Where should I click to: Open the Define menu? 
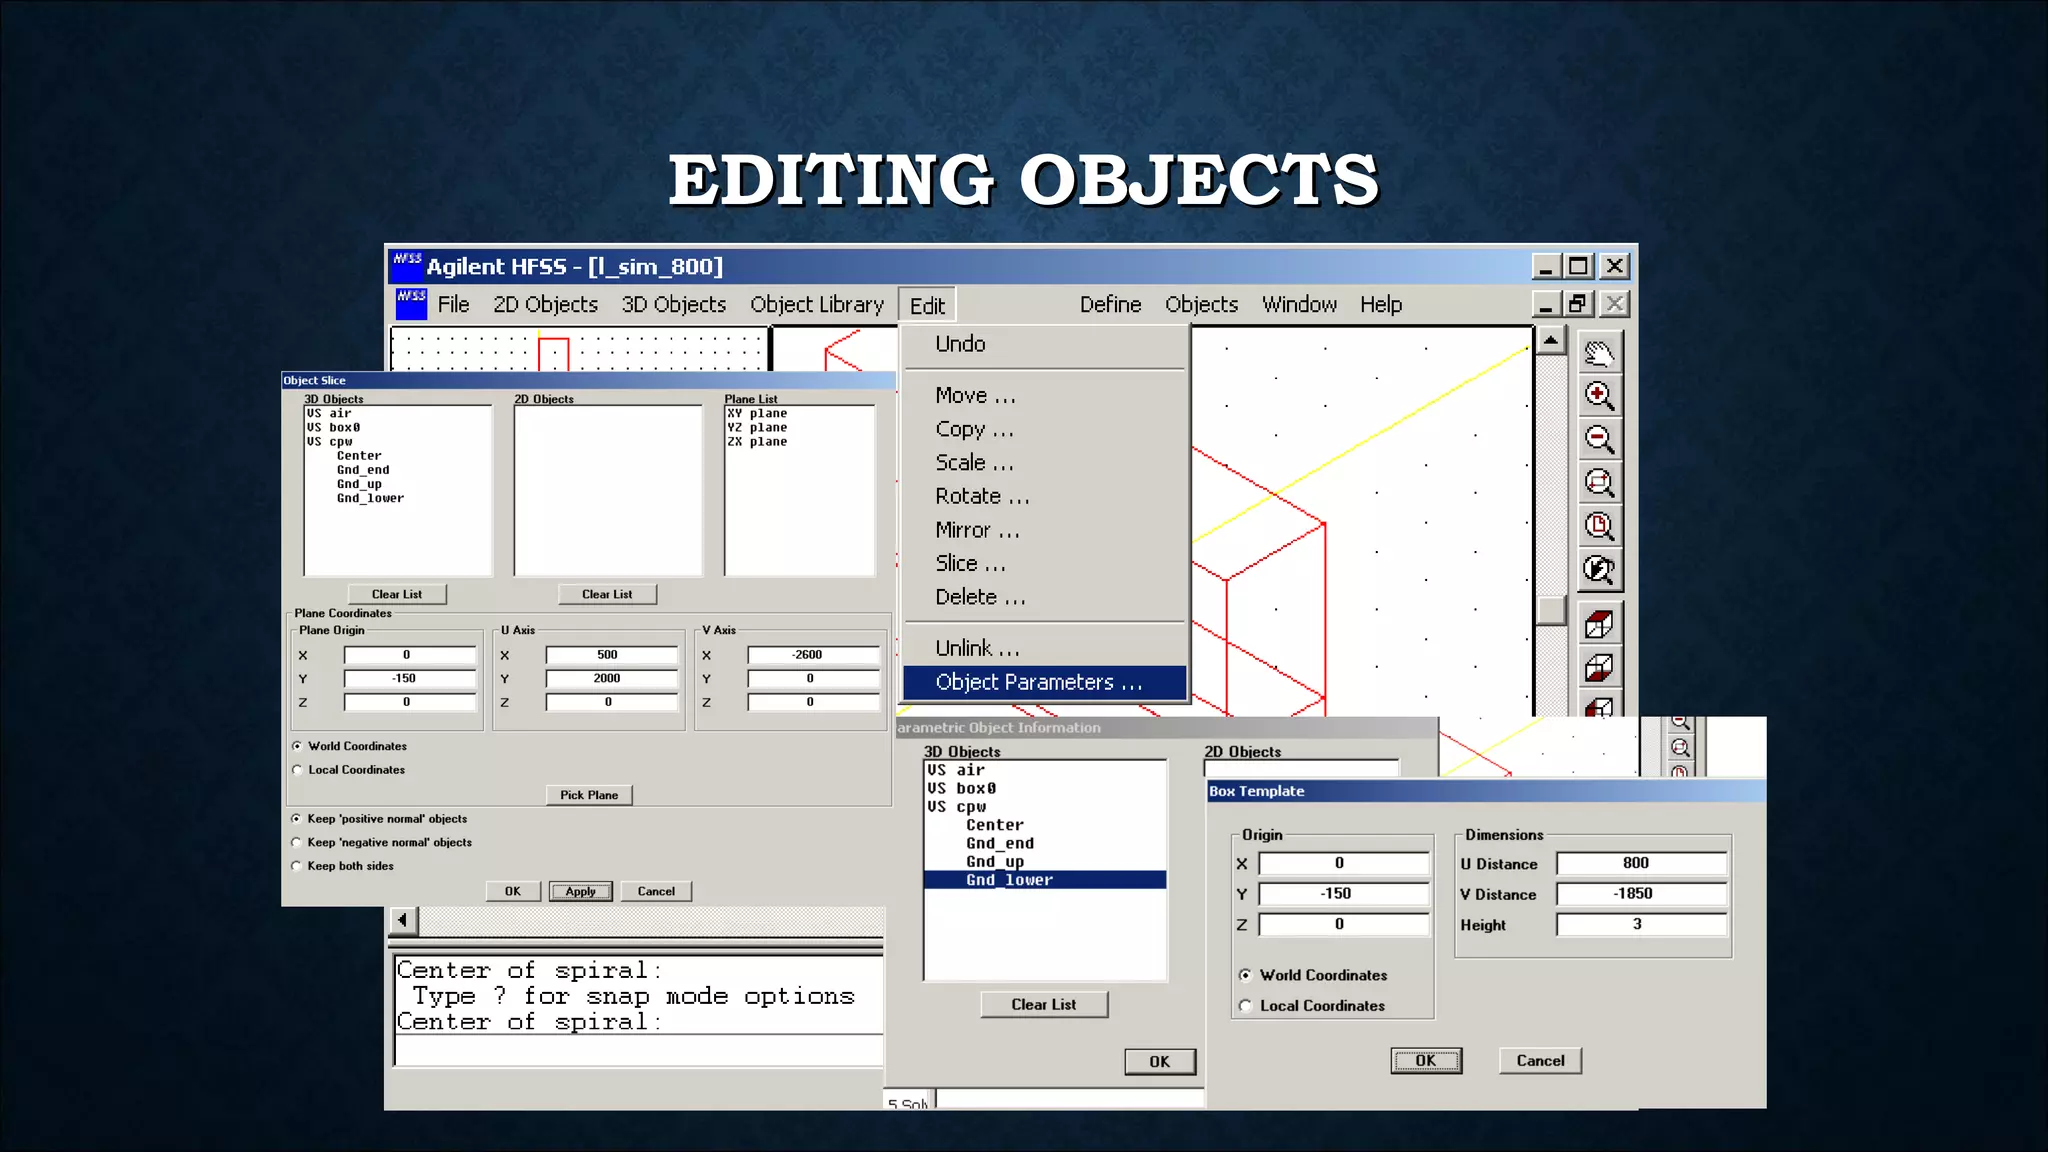[x=1110, y=304]
